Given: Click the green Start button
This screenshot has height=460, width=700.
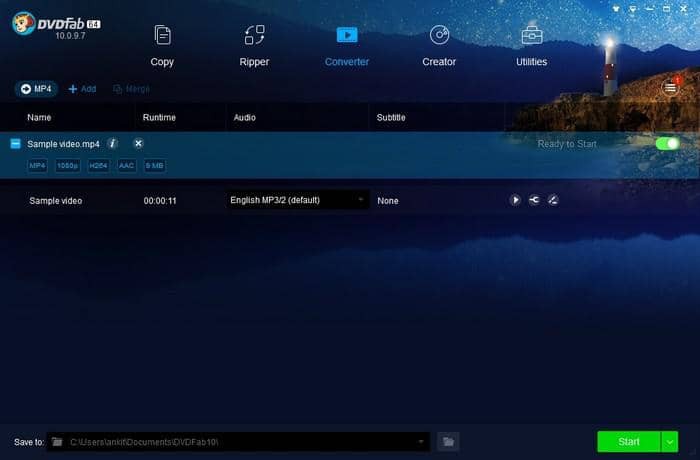Looking at the screenshot, I should point(628,441).
